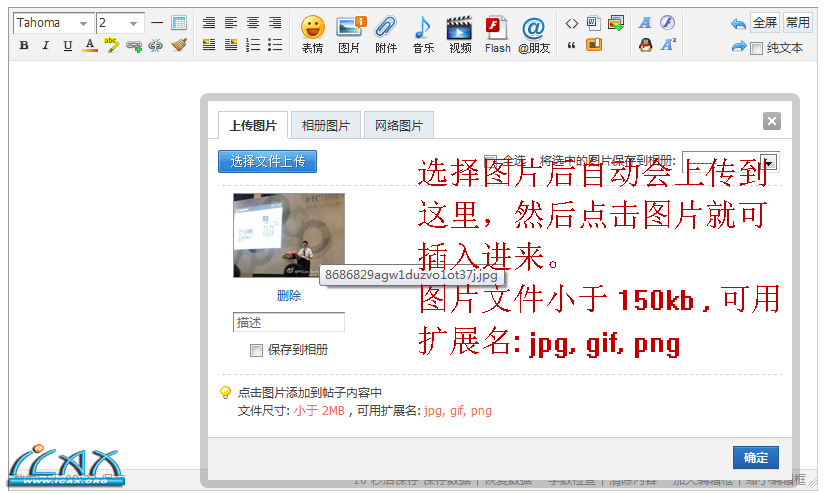Click the blue Flash-style round icon
The image size is (824, 493).
coord(667,23)
